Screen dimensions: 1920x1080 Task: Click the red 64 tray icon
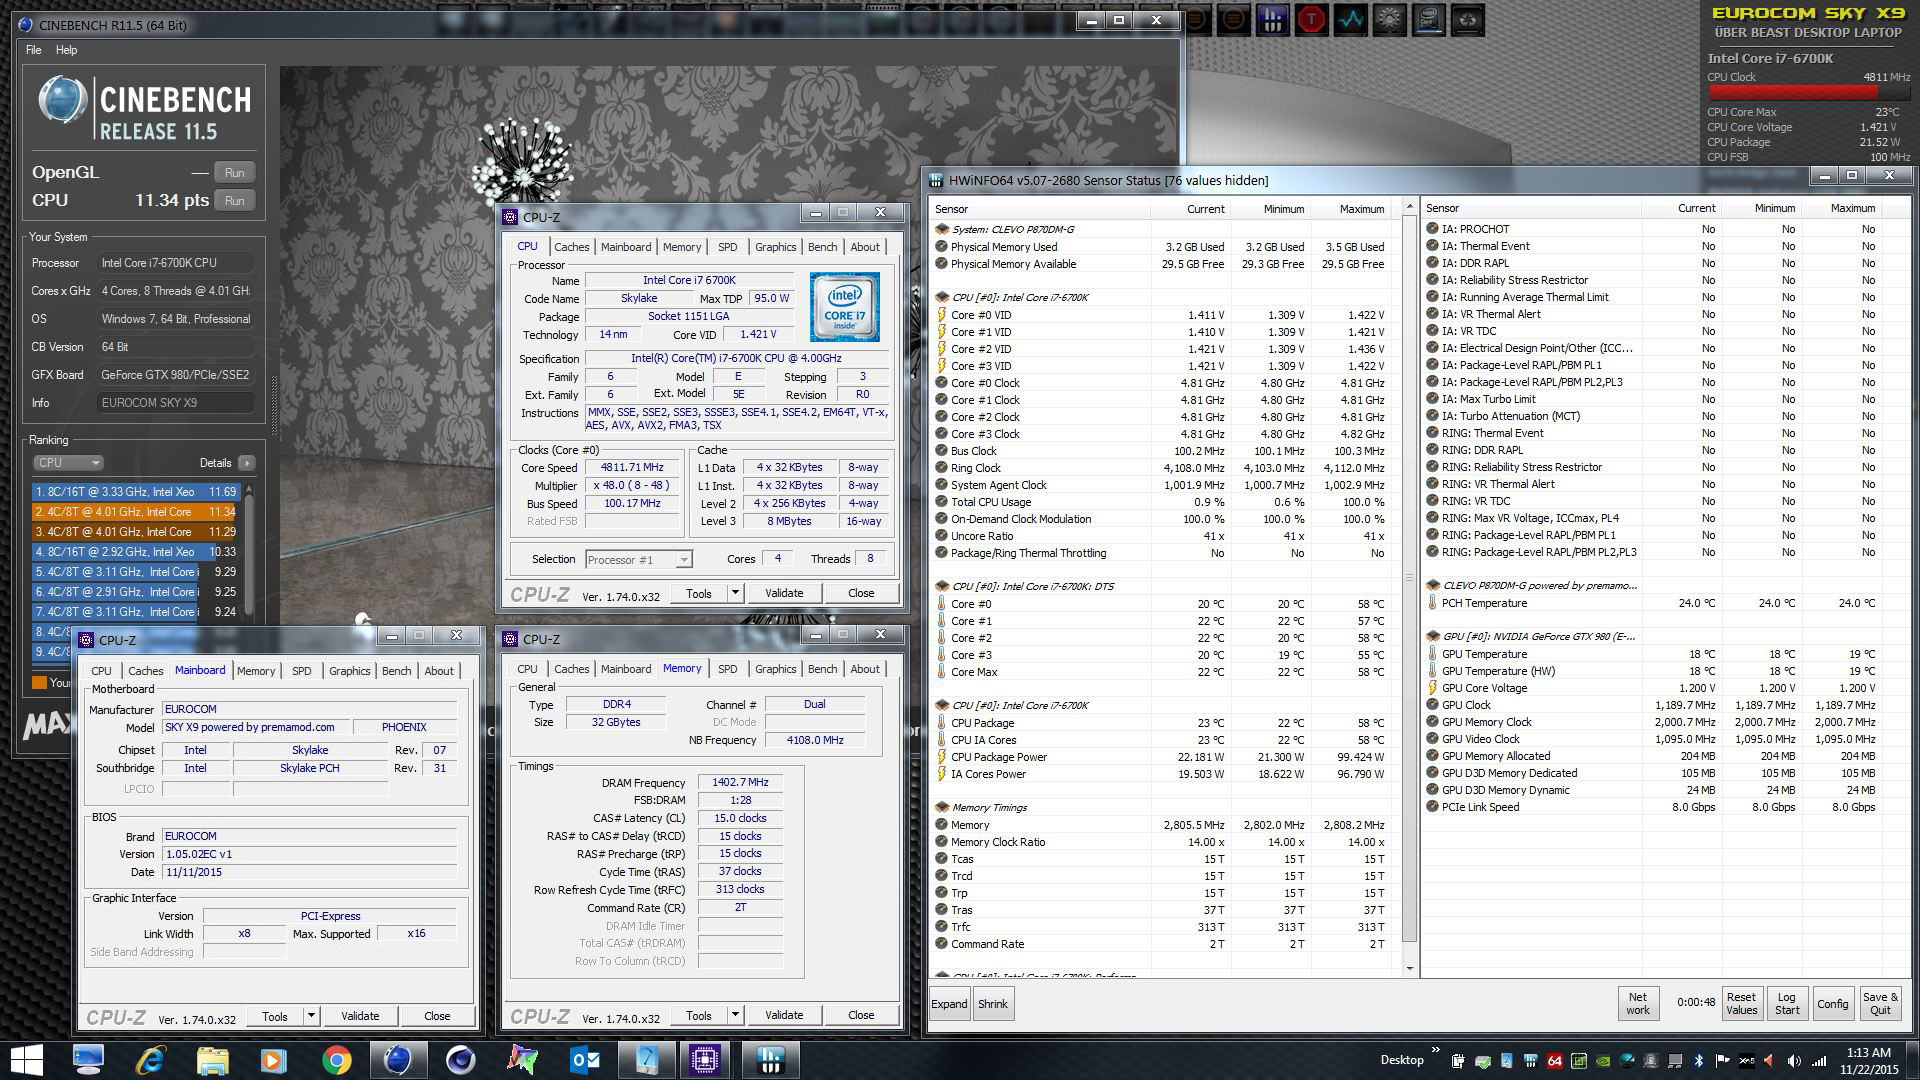click(x=1555, y=1061)
